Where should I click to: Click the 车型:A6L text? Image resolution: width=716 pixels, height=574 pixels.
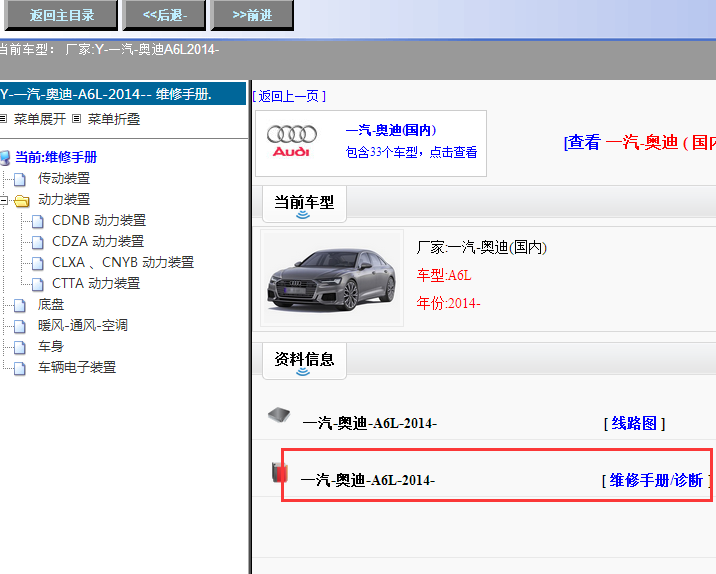pyautogui.click(x=444, y=275)
